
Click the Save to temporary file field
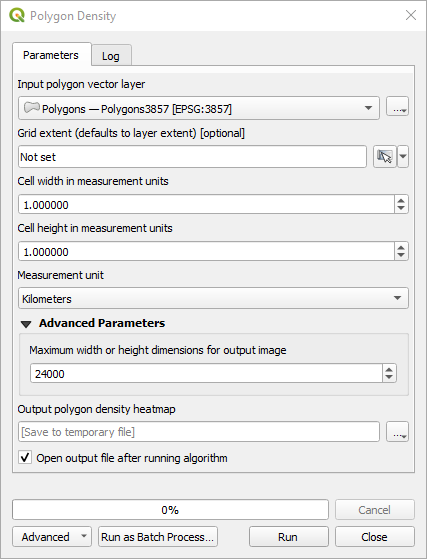(199, 432)
